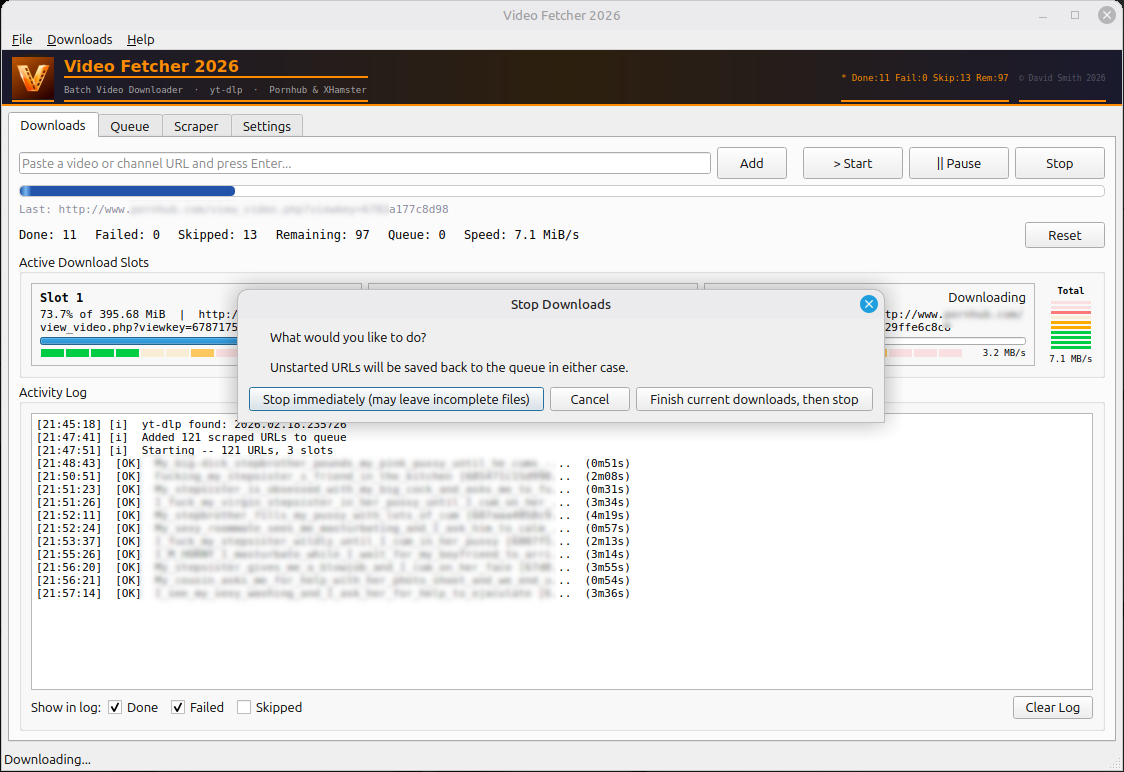Maximize the Video Fetcher window

point(1075,15)
